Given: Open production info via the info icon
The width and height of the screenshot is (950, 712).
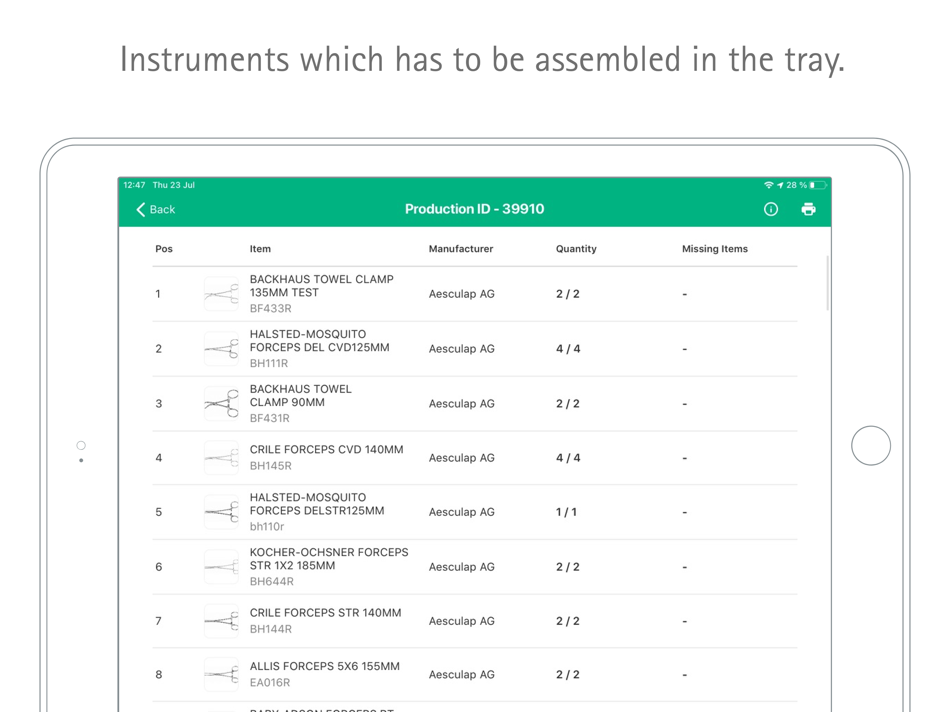Looking at the screenshot, I should (770, 209).
